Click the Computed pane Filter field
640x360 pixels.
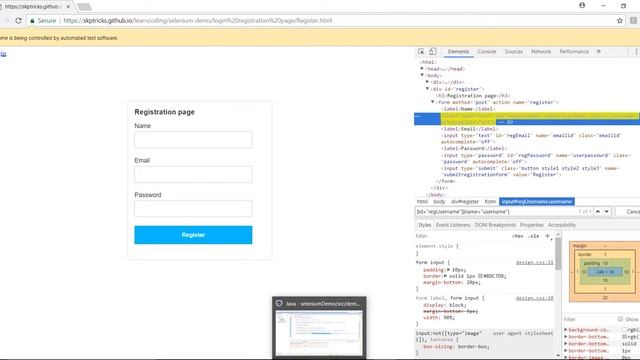tap(589, 319)
